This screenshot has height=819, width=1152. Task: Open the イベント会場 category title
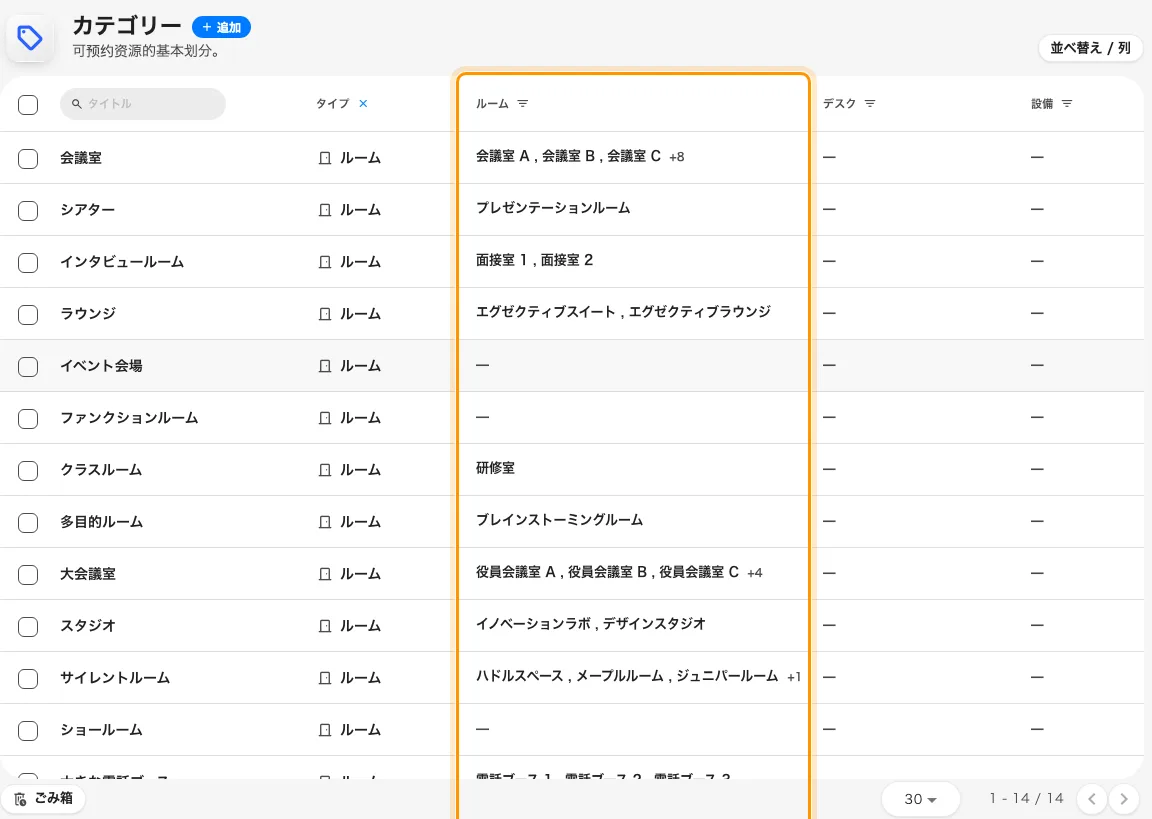(x=101, y=366)
